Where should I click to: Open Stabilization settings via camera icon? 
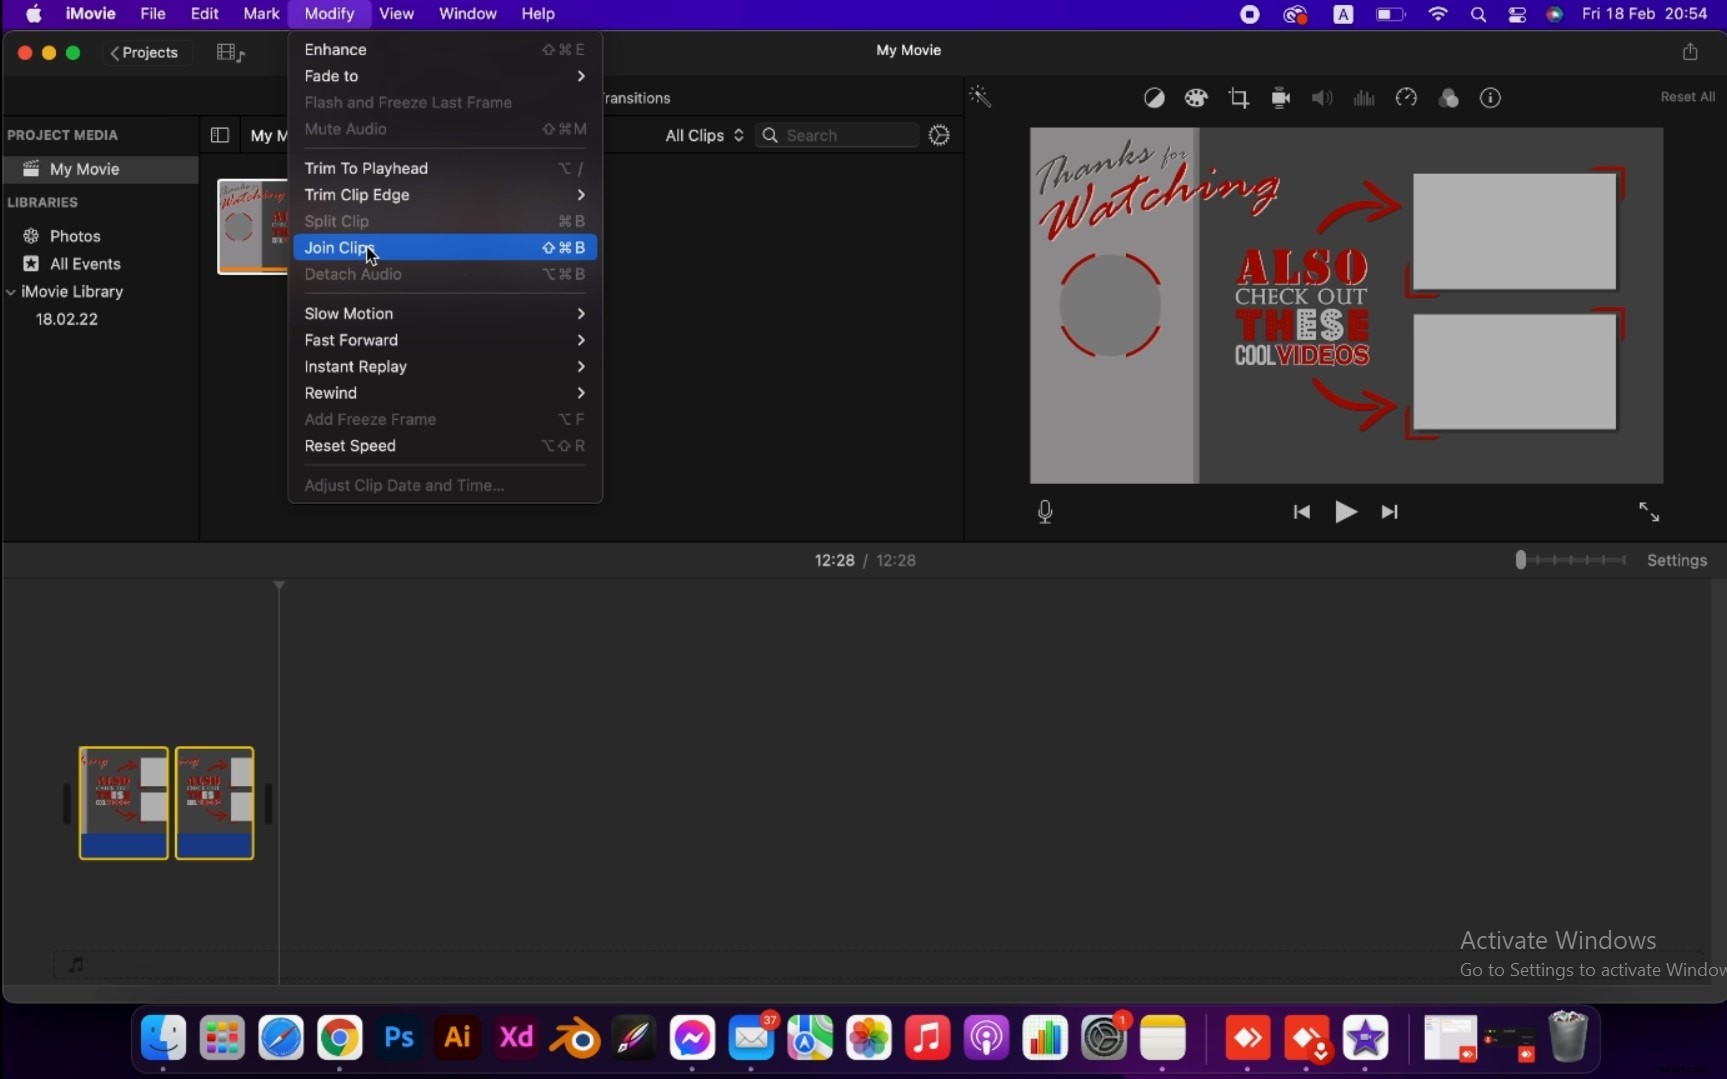click(1280, 98)
